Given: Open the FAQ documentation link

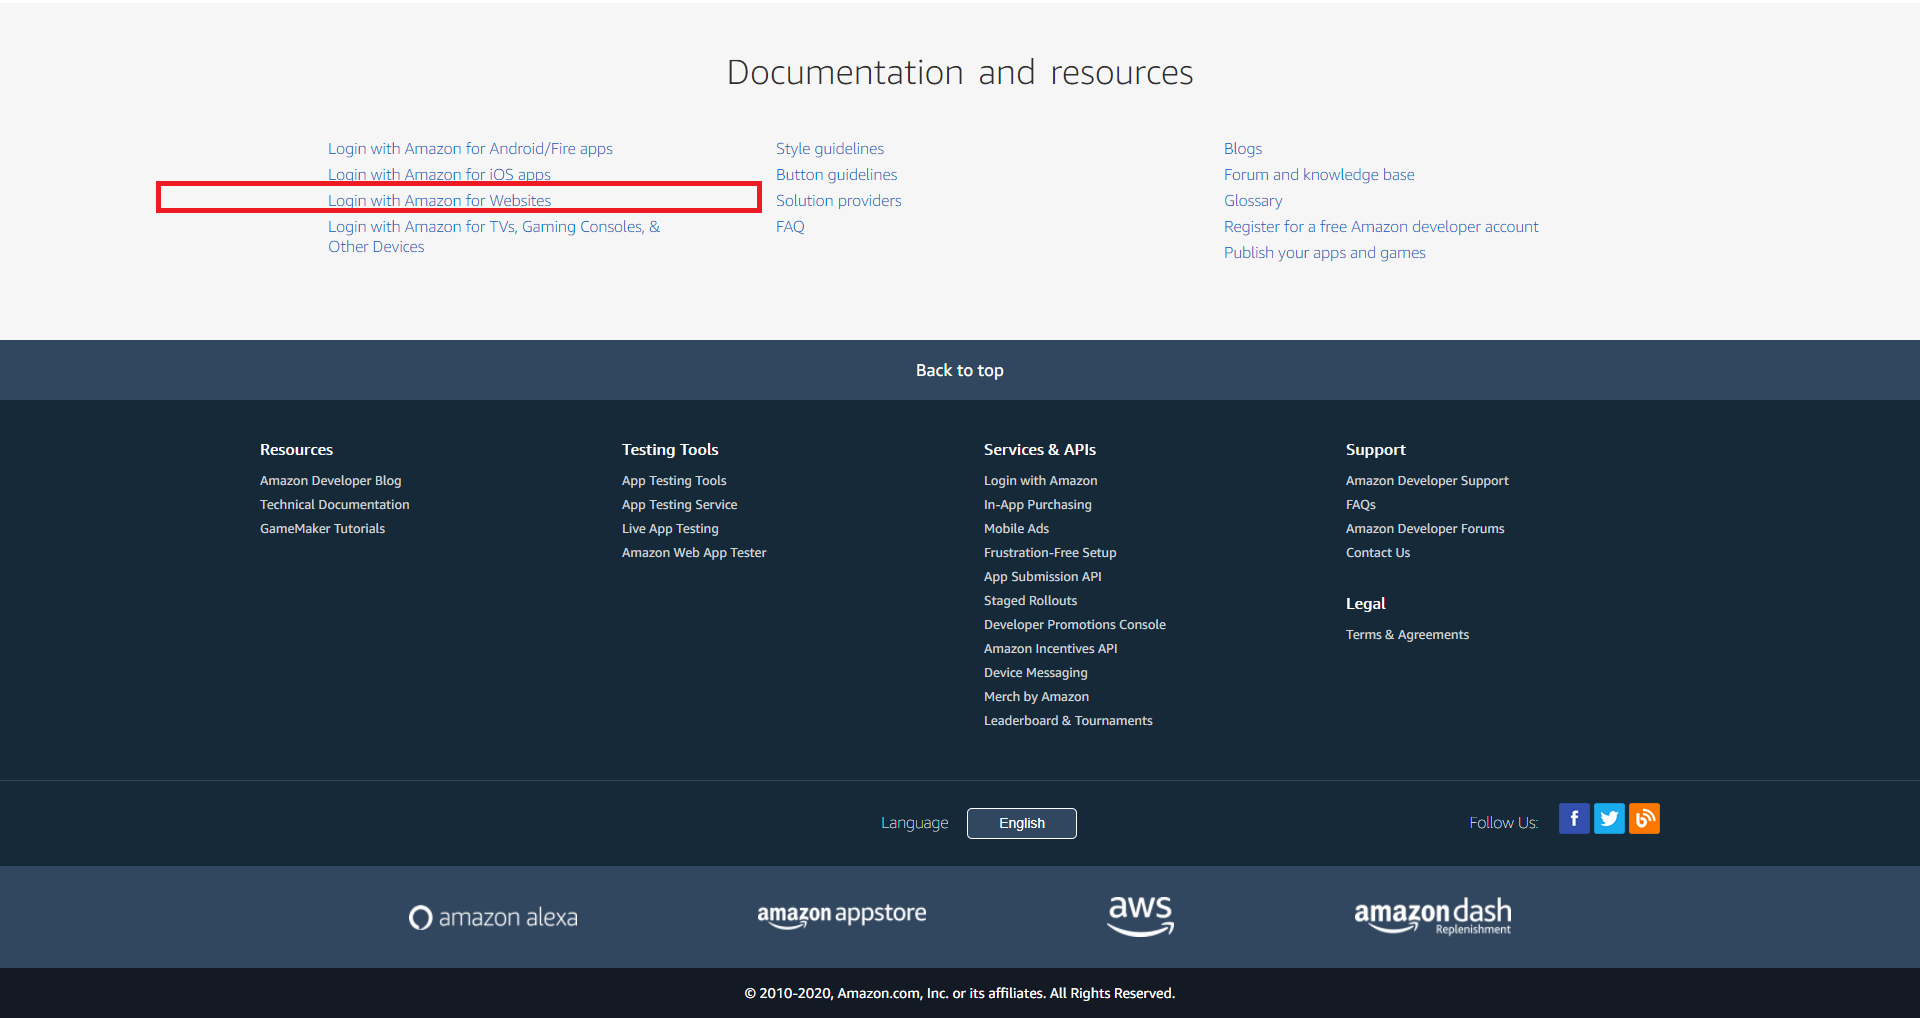Looking at the screenshot, I should [790, 226].
